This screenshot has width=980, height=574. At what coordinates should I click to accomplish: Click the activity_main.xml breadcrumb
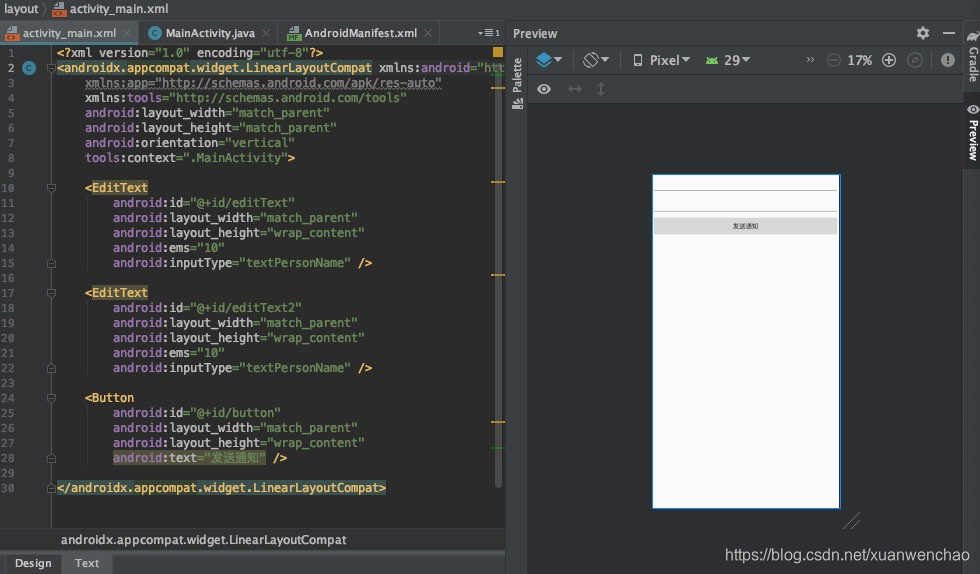click(x=111, y=9)
